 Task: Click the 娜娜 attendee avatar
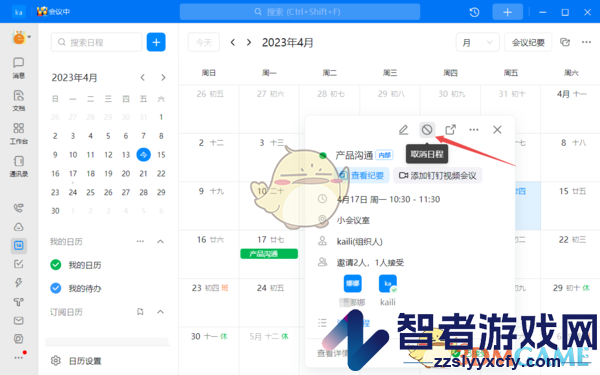coord(352,284)
